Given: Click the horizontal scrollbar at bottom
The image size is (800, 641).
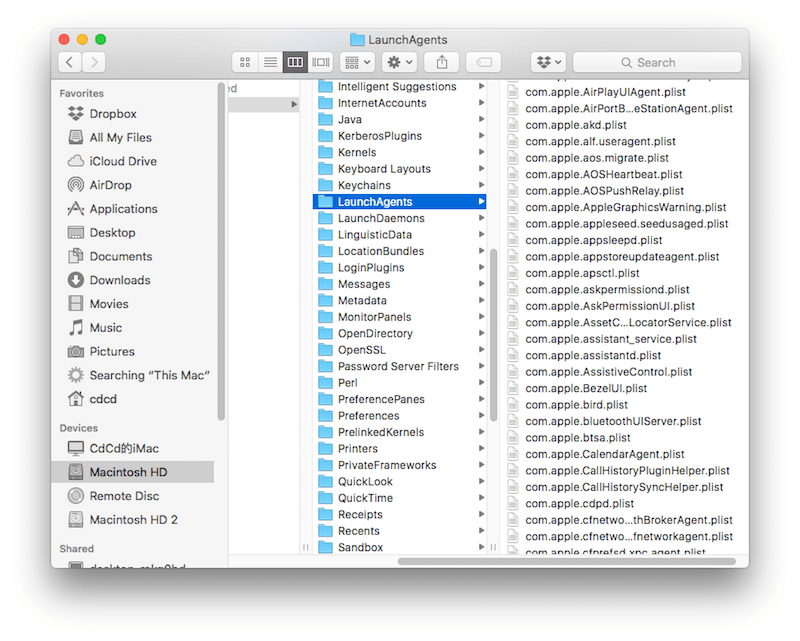Looking at the screenshot, I should pos(566,561).
